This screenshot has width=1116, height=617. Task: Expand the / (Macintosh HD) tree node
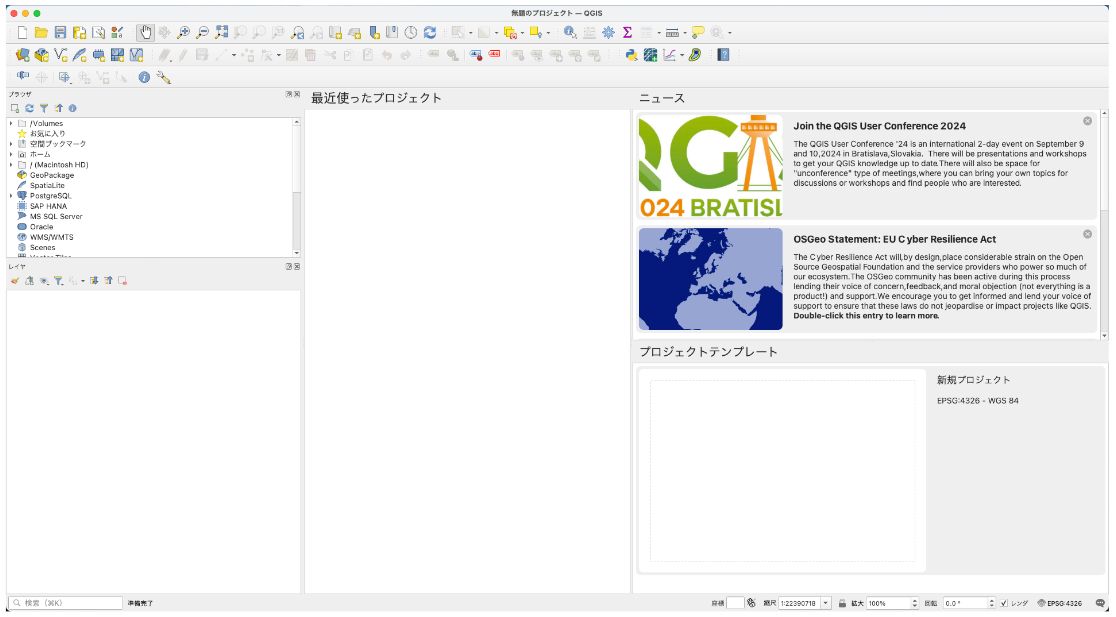pos(11,164)
